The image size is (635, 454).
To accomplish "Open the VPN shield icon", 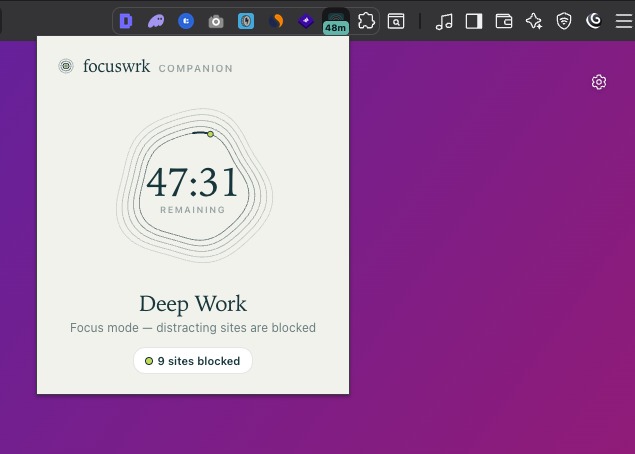I will coord(564,21).
